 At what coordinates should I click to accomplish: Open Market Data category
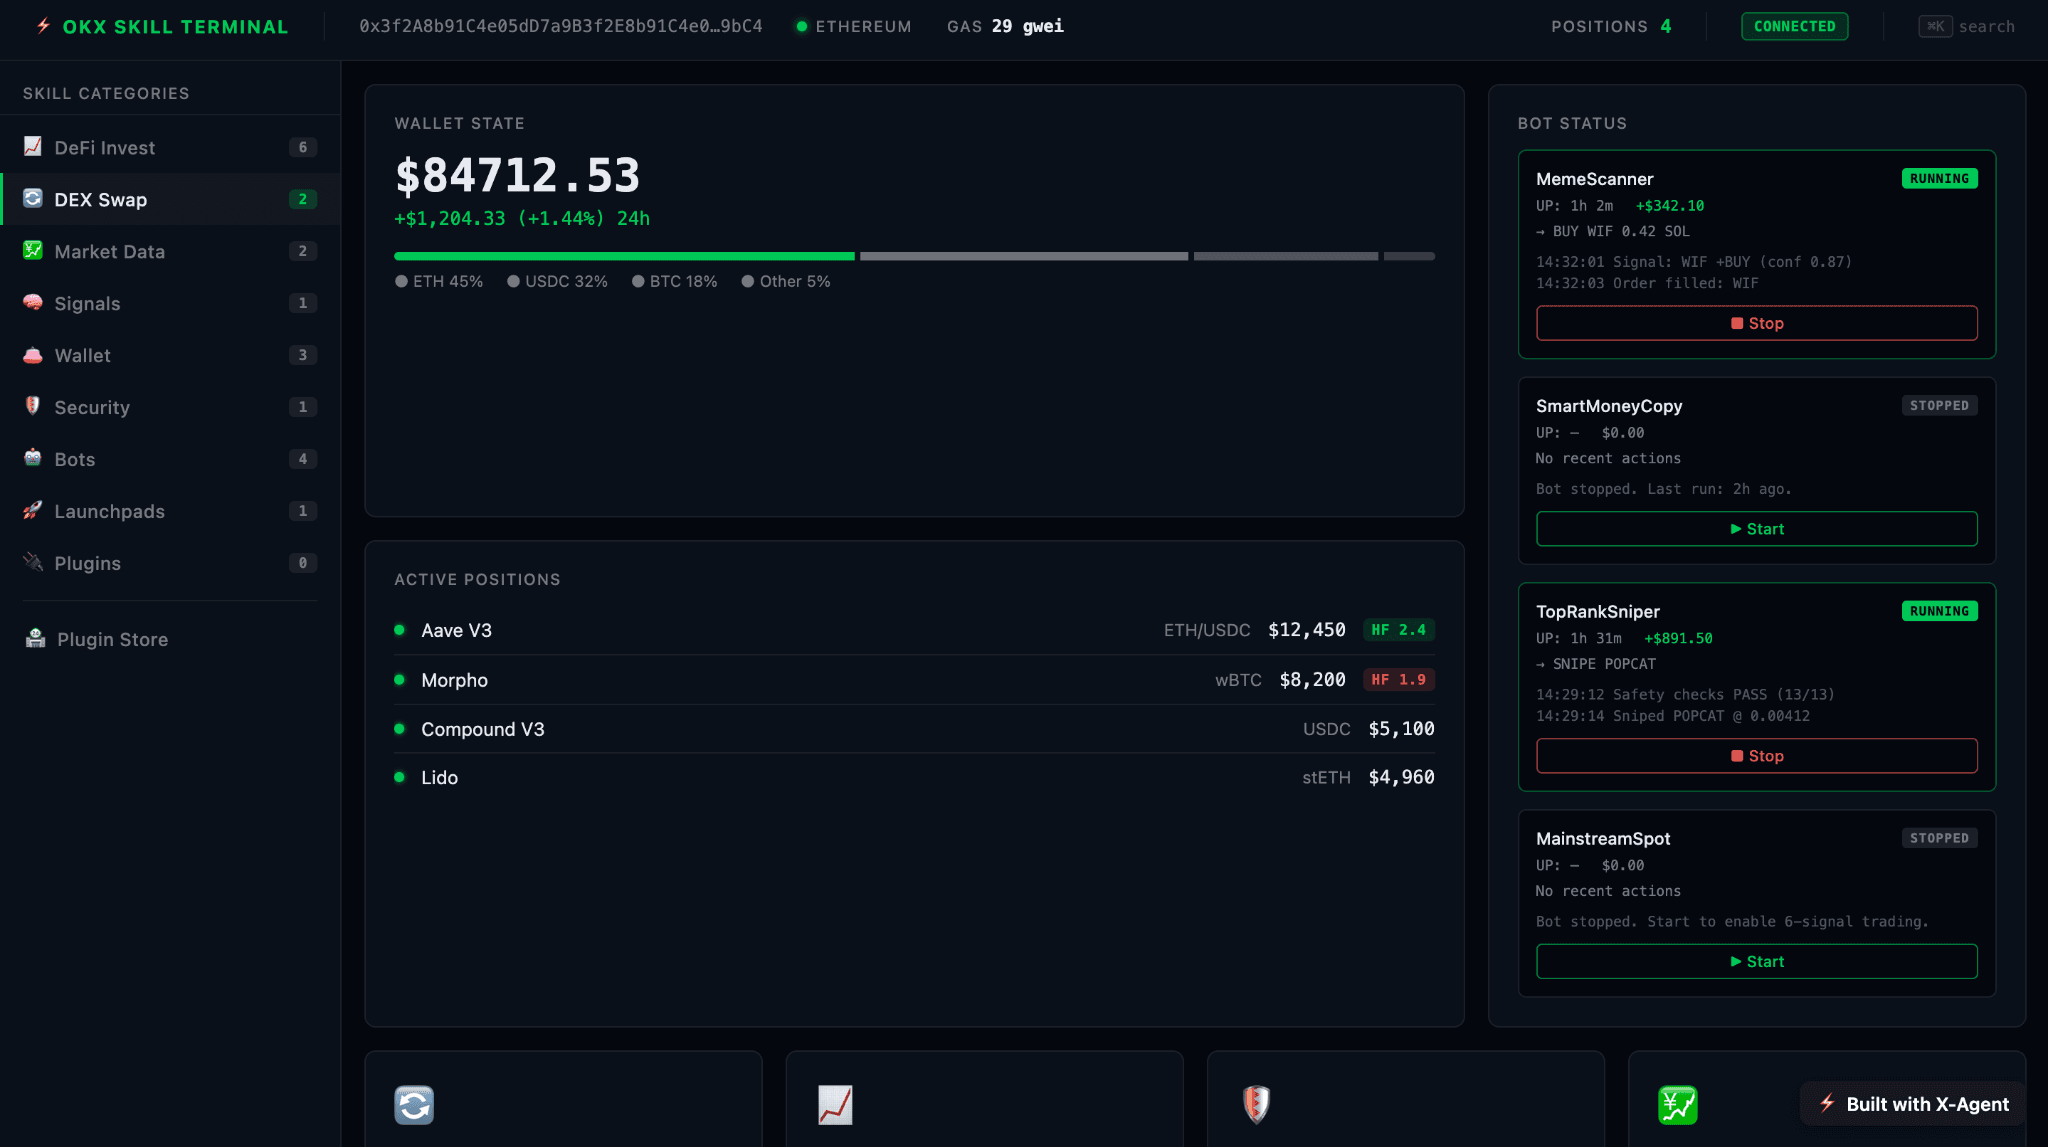point(170,251)
